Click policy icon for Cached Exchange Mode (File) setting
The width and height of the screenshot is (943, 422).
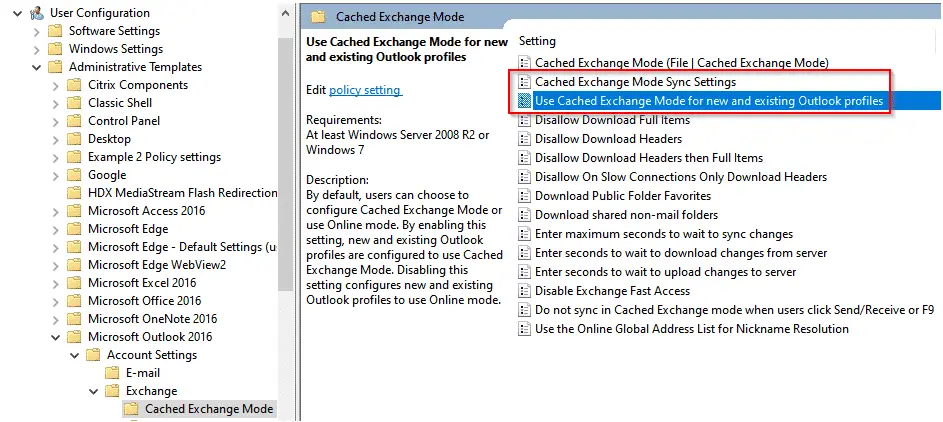525,62
